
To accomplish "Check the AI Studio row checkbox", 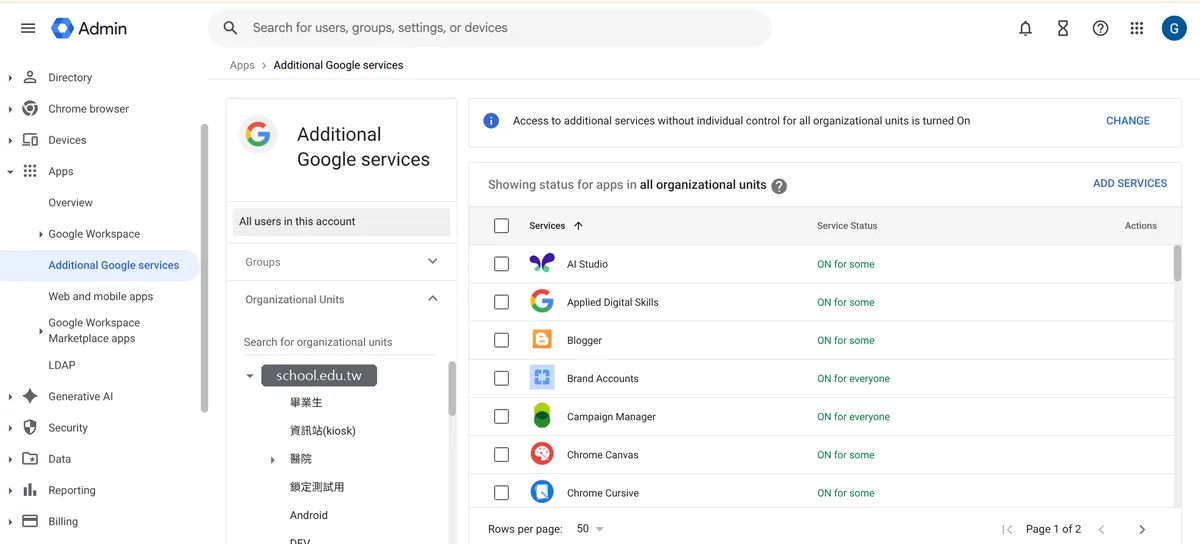I will (x=502, y=264).
